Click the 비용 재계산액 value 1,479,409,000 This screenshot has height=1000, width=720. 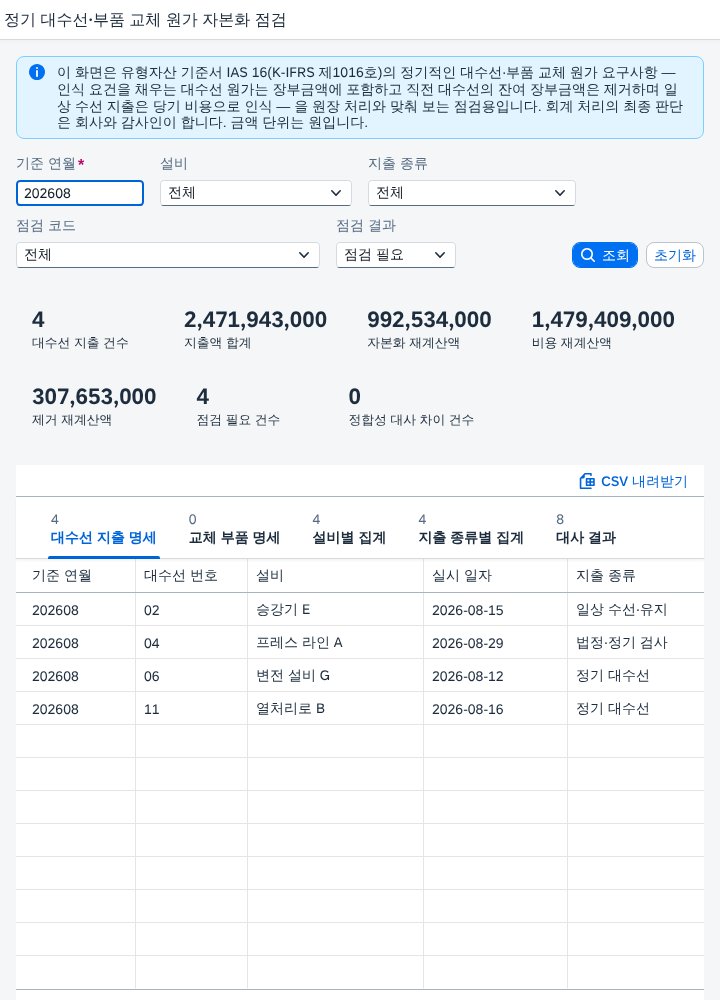pos(603,320)
